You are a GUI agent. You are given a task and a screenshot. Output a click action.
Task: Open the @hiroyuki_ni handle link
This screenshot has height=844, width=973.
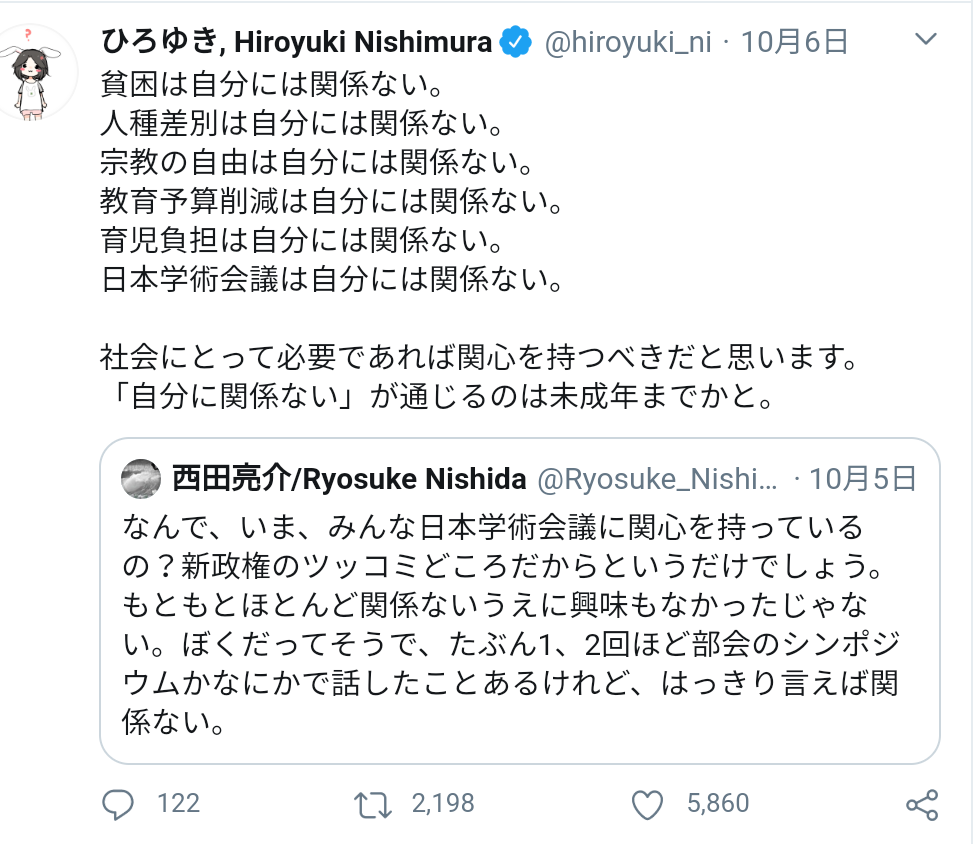[628, 42]
